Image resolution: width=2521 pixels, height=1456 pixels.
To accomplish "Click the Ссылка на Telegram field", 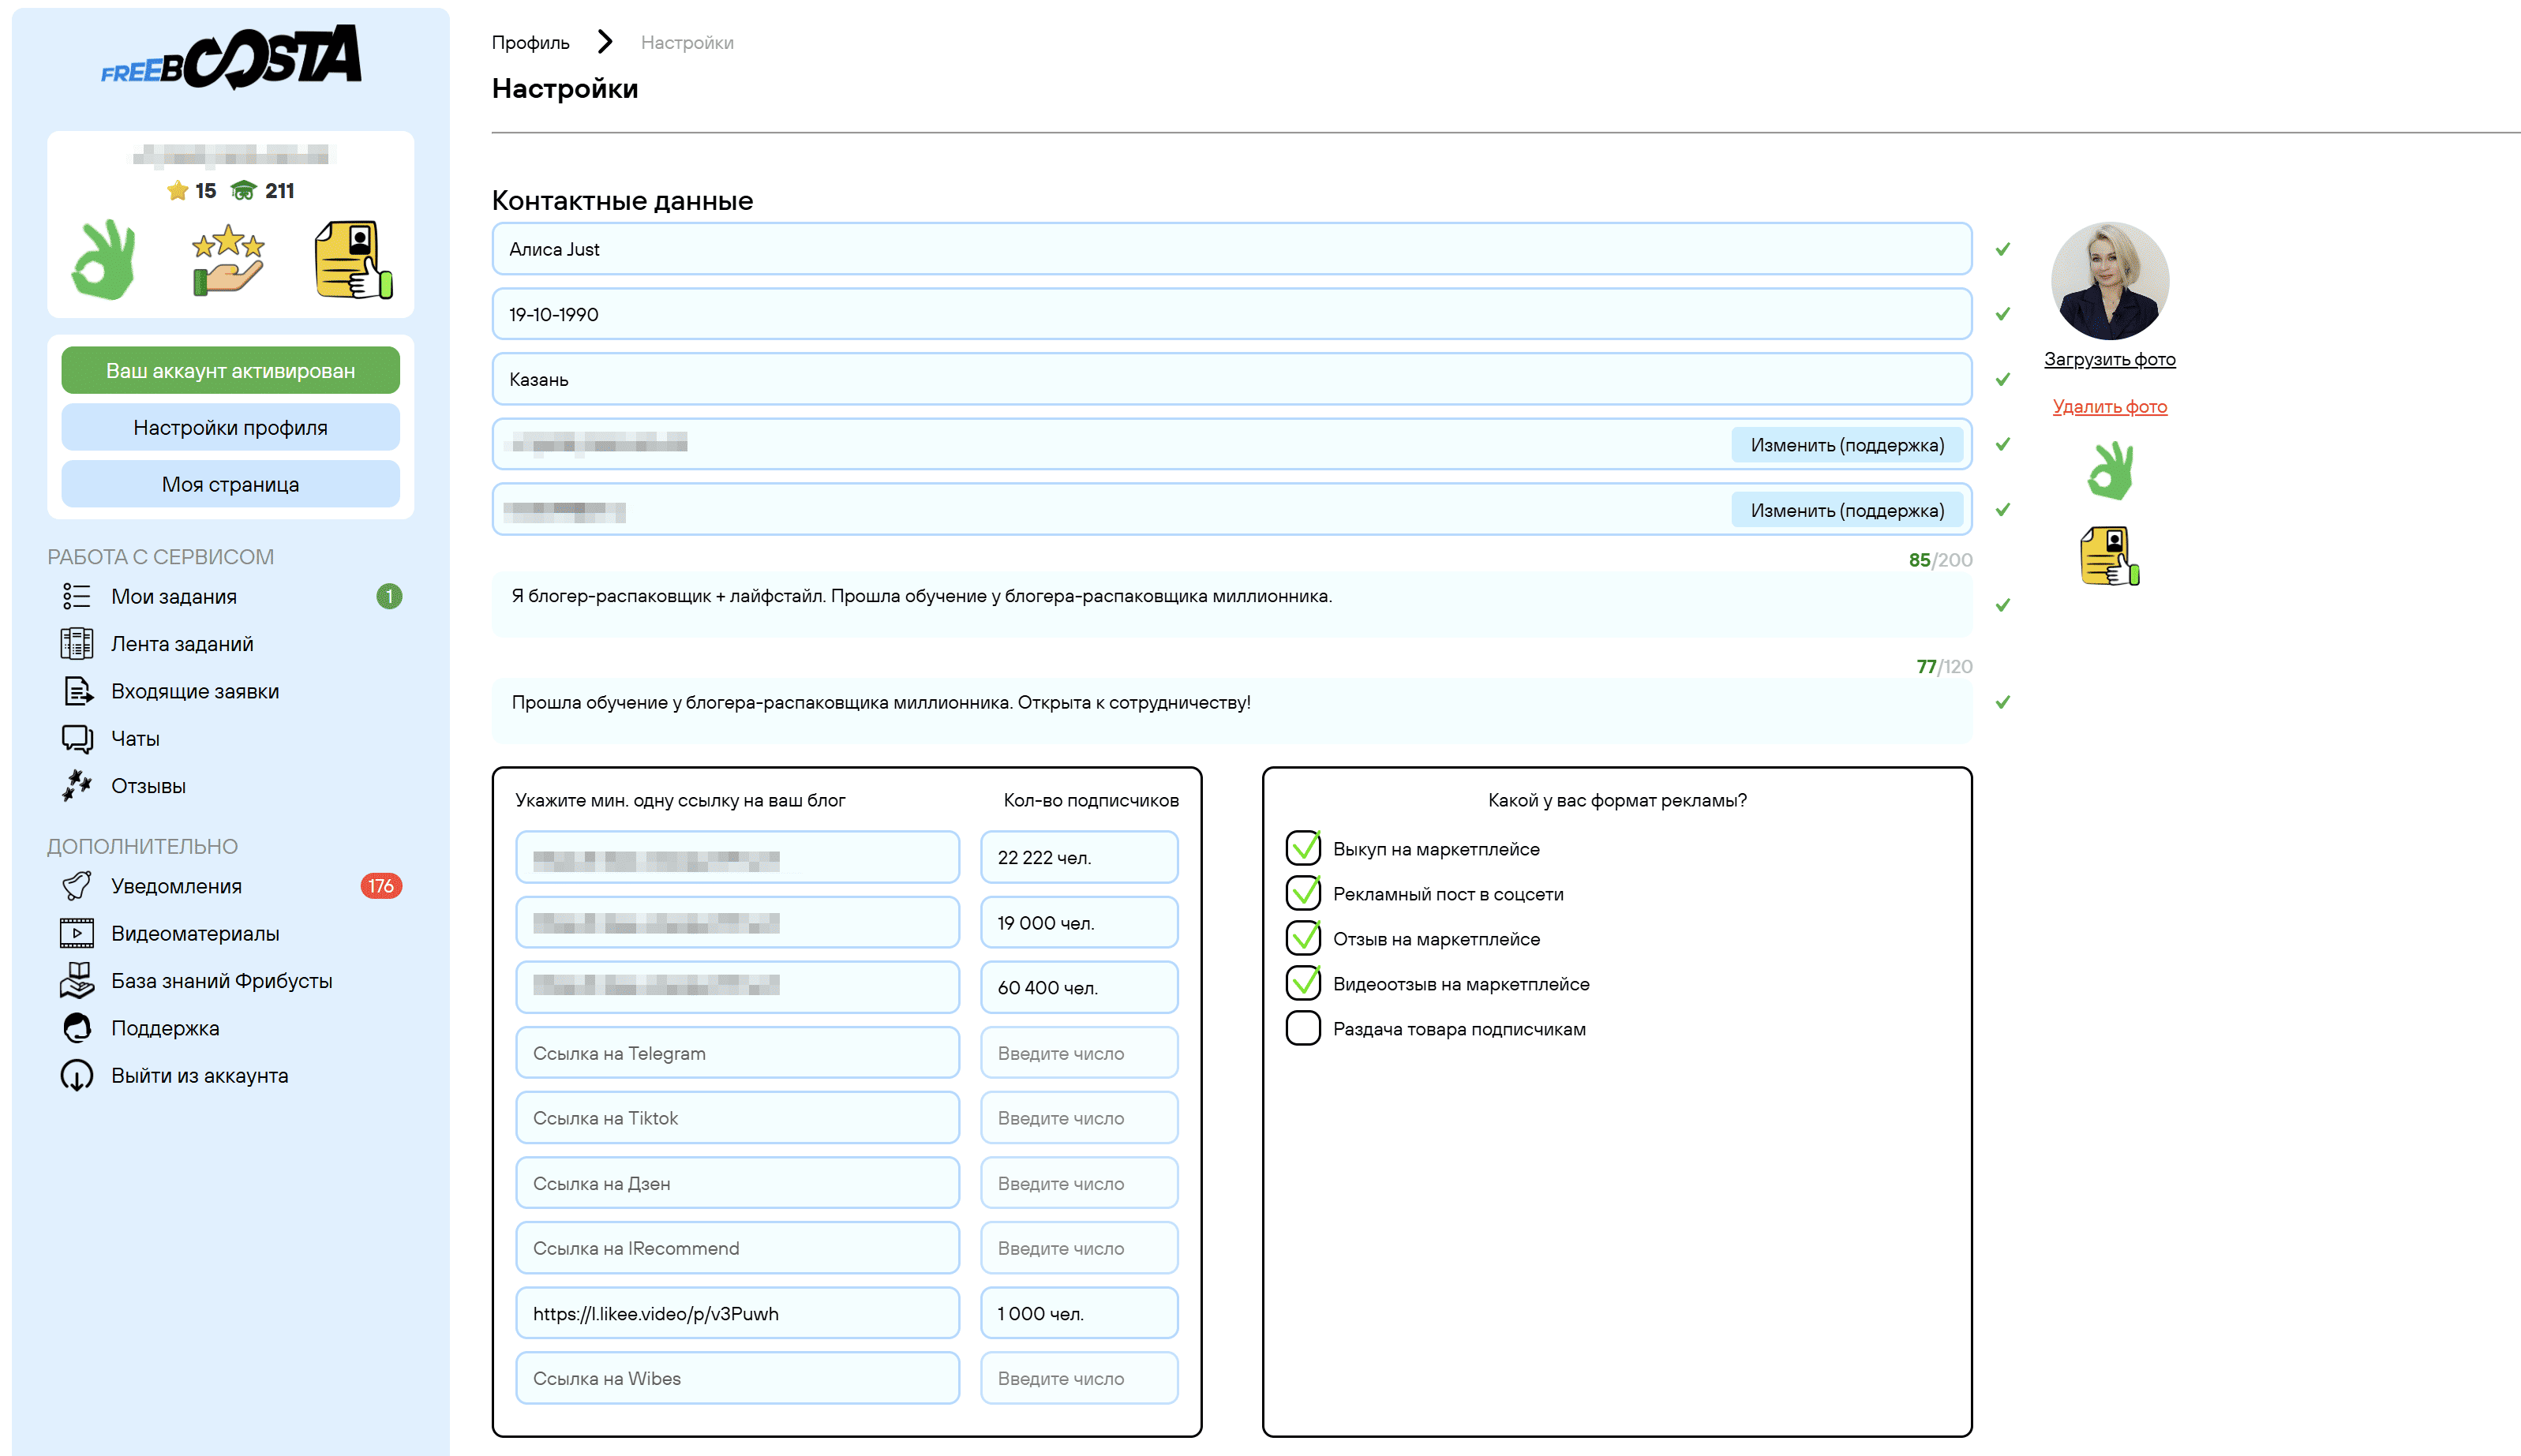I will 737,1053.
